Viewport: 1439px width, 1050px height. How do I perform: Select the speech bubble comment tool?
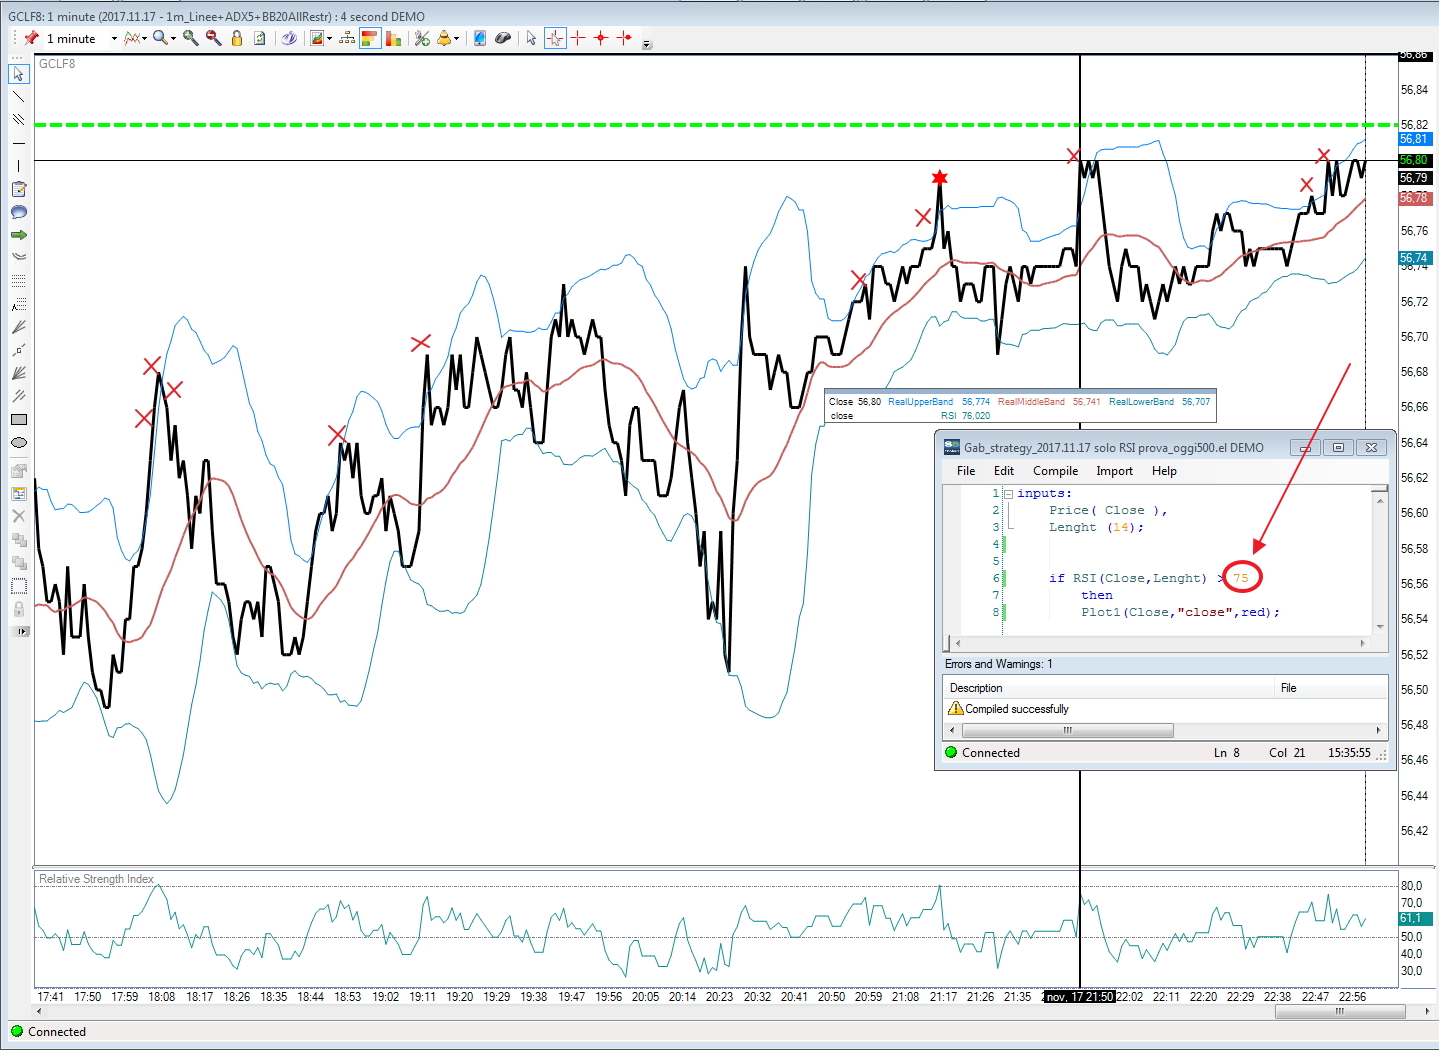point(18,212)
